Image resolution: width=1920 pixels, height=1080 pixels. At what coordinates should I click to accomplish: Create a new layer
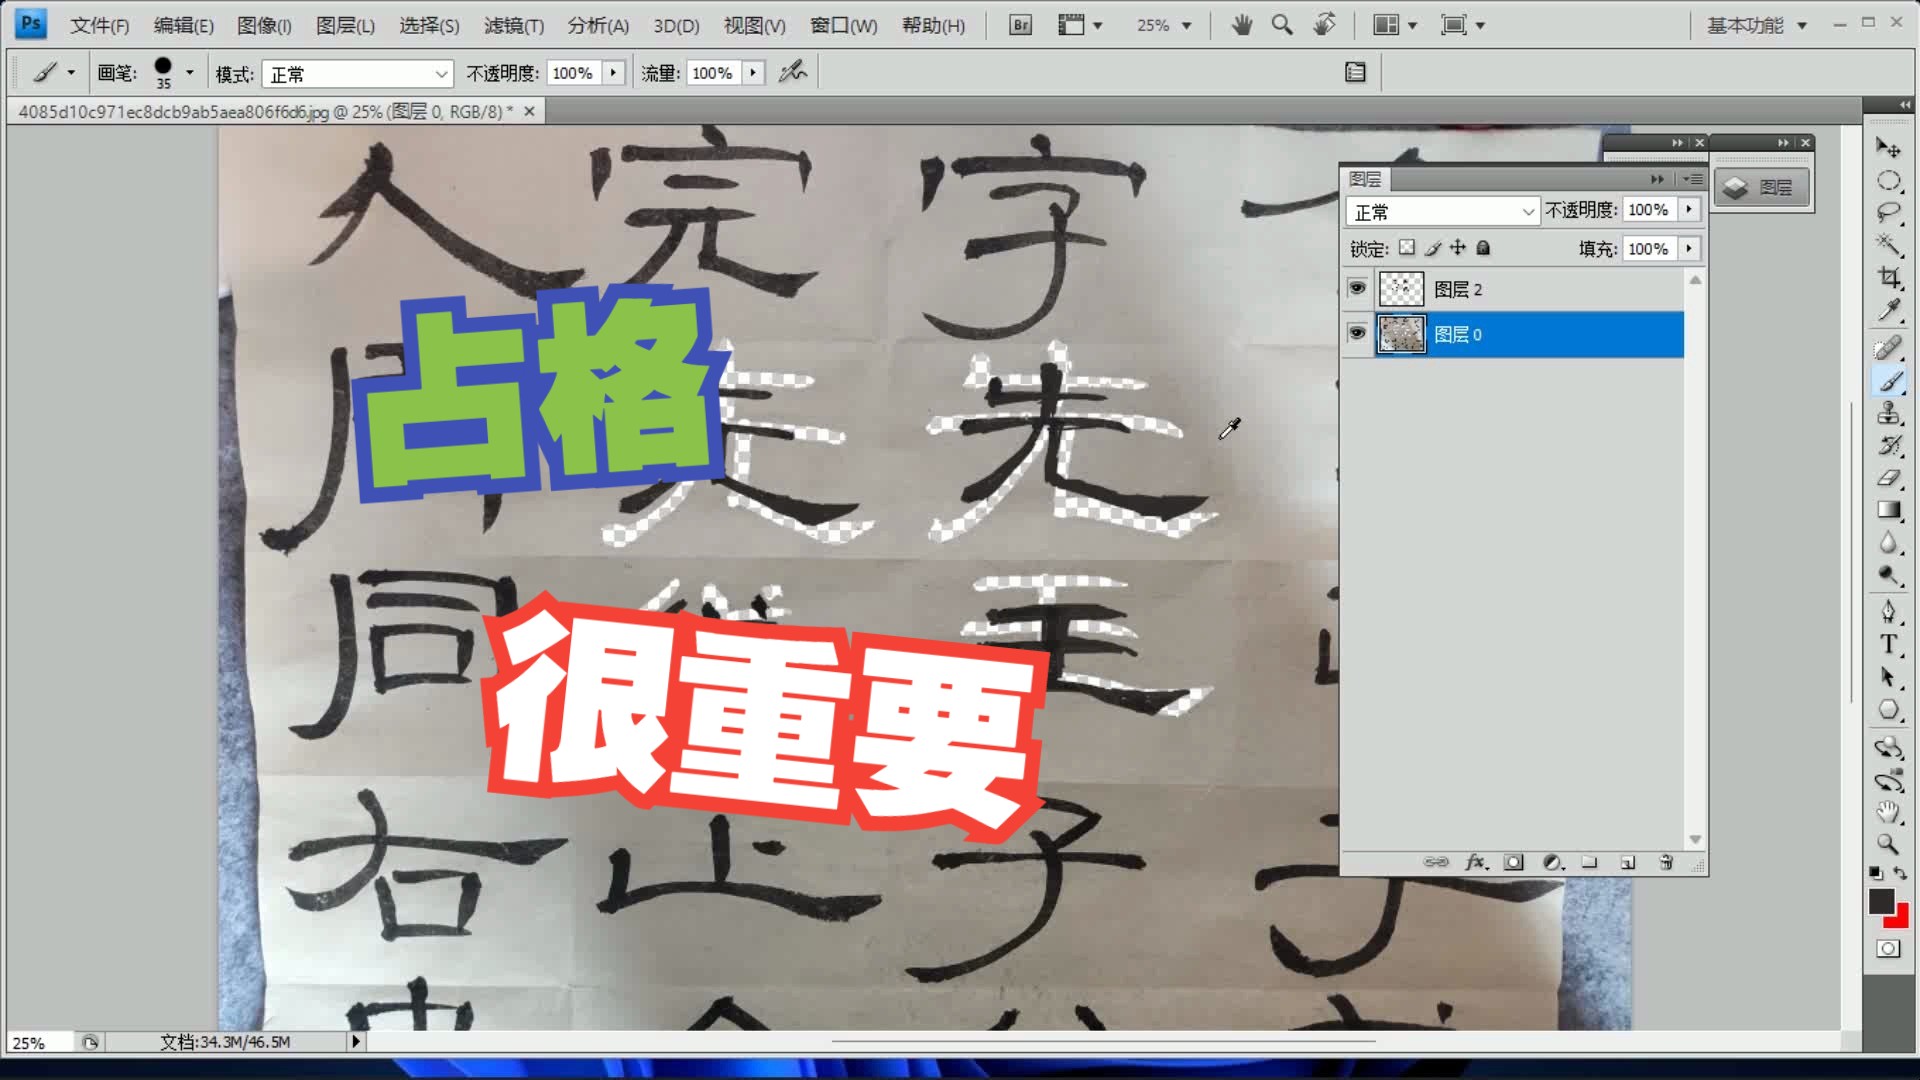1628,862
